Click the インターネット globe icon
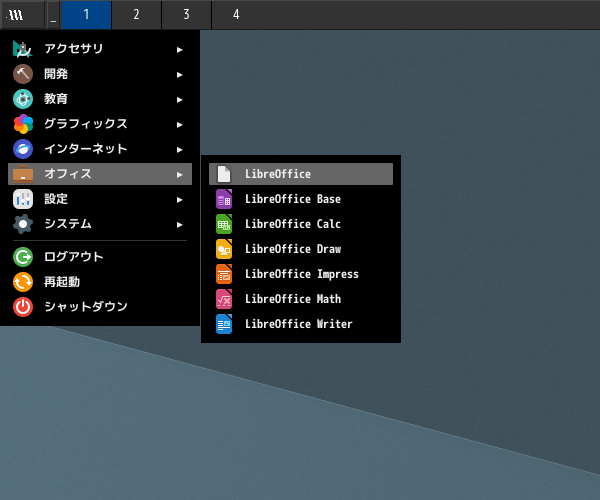Screen dimensions: 600x500 click(23, 149)
